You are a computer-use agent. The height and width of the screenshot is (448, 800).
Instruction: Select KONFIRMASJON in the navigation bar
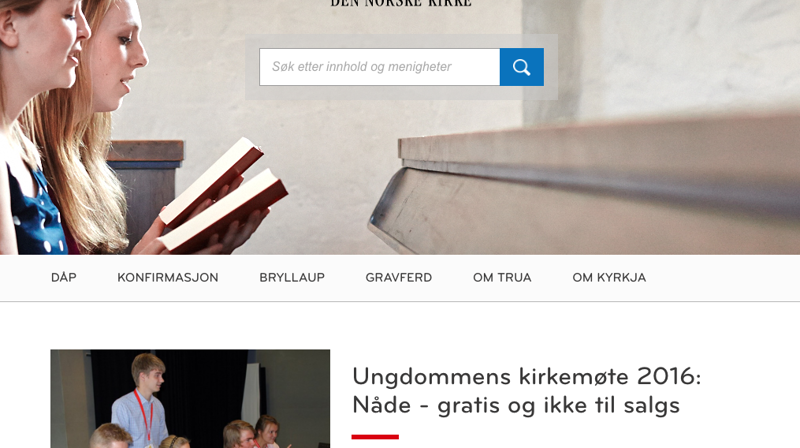tap(168, 278)
